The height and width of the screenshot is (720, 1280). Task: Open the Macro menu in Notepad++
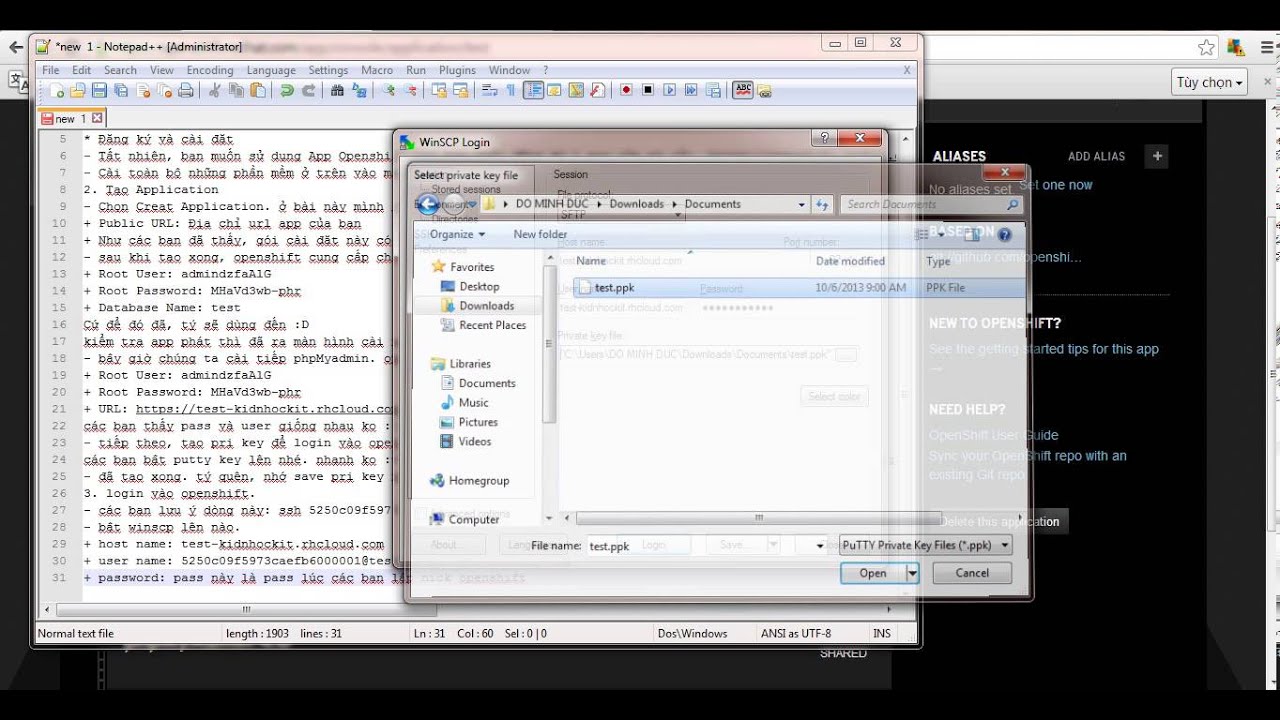pyautogui.click(x=377, y=70)
